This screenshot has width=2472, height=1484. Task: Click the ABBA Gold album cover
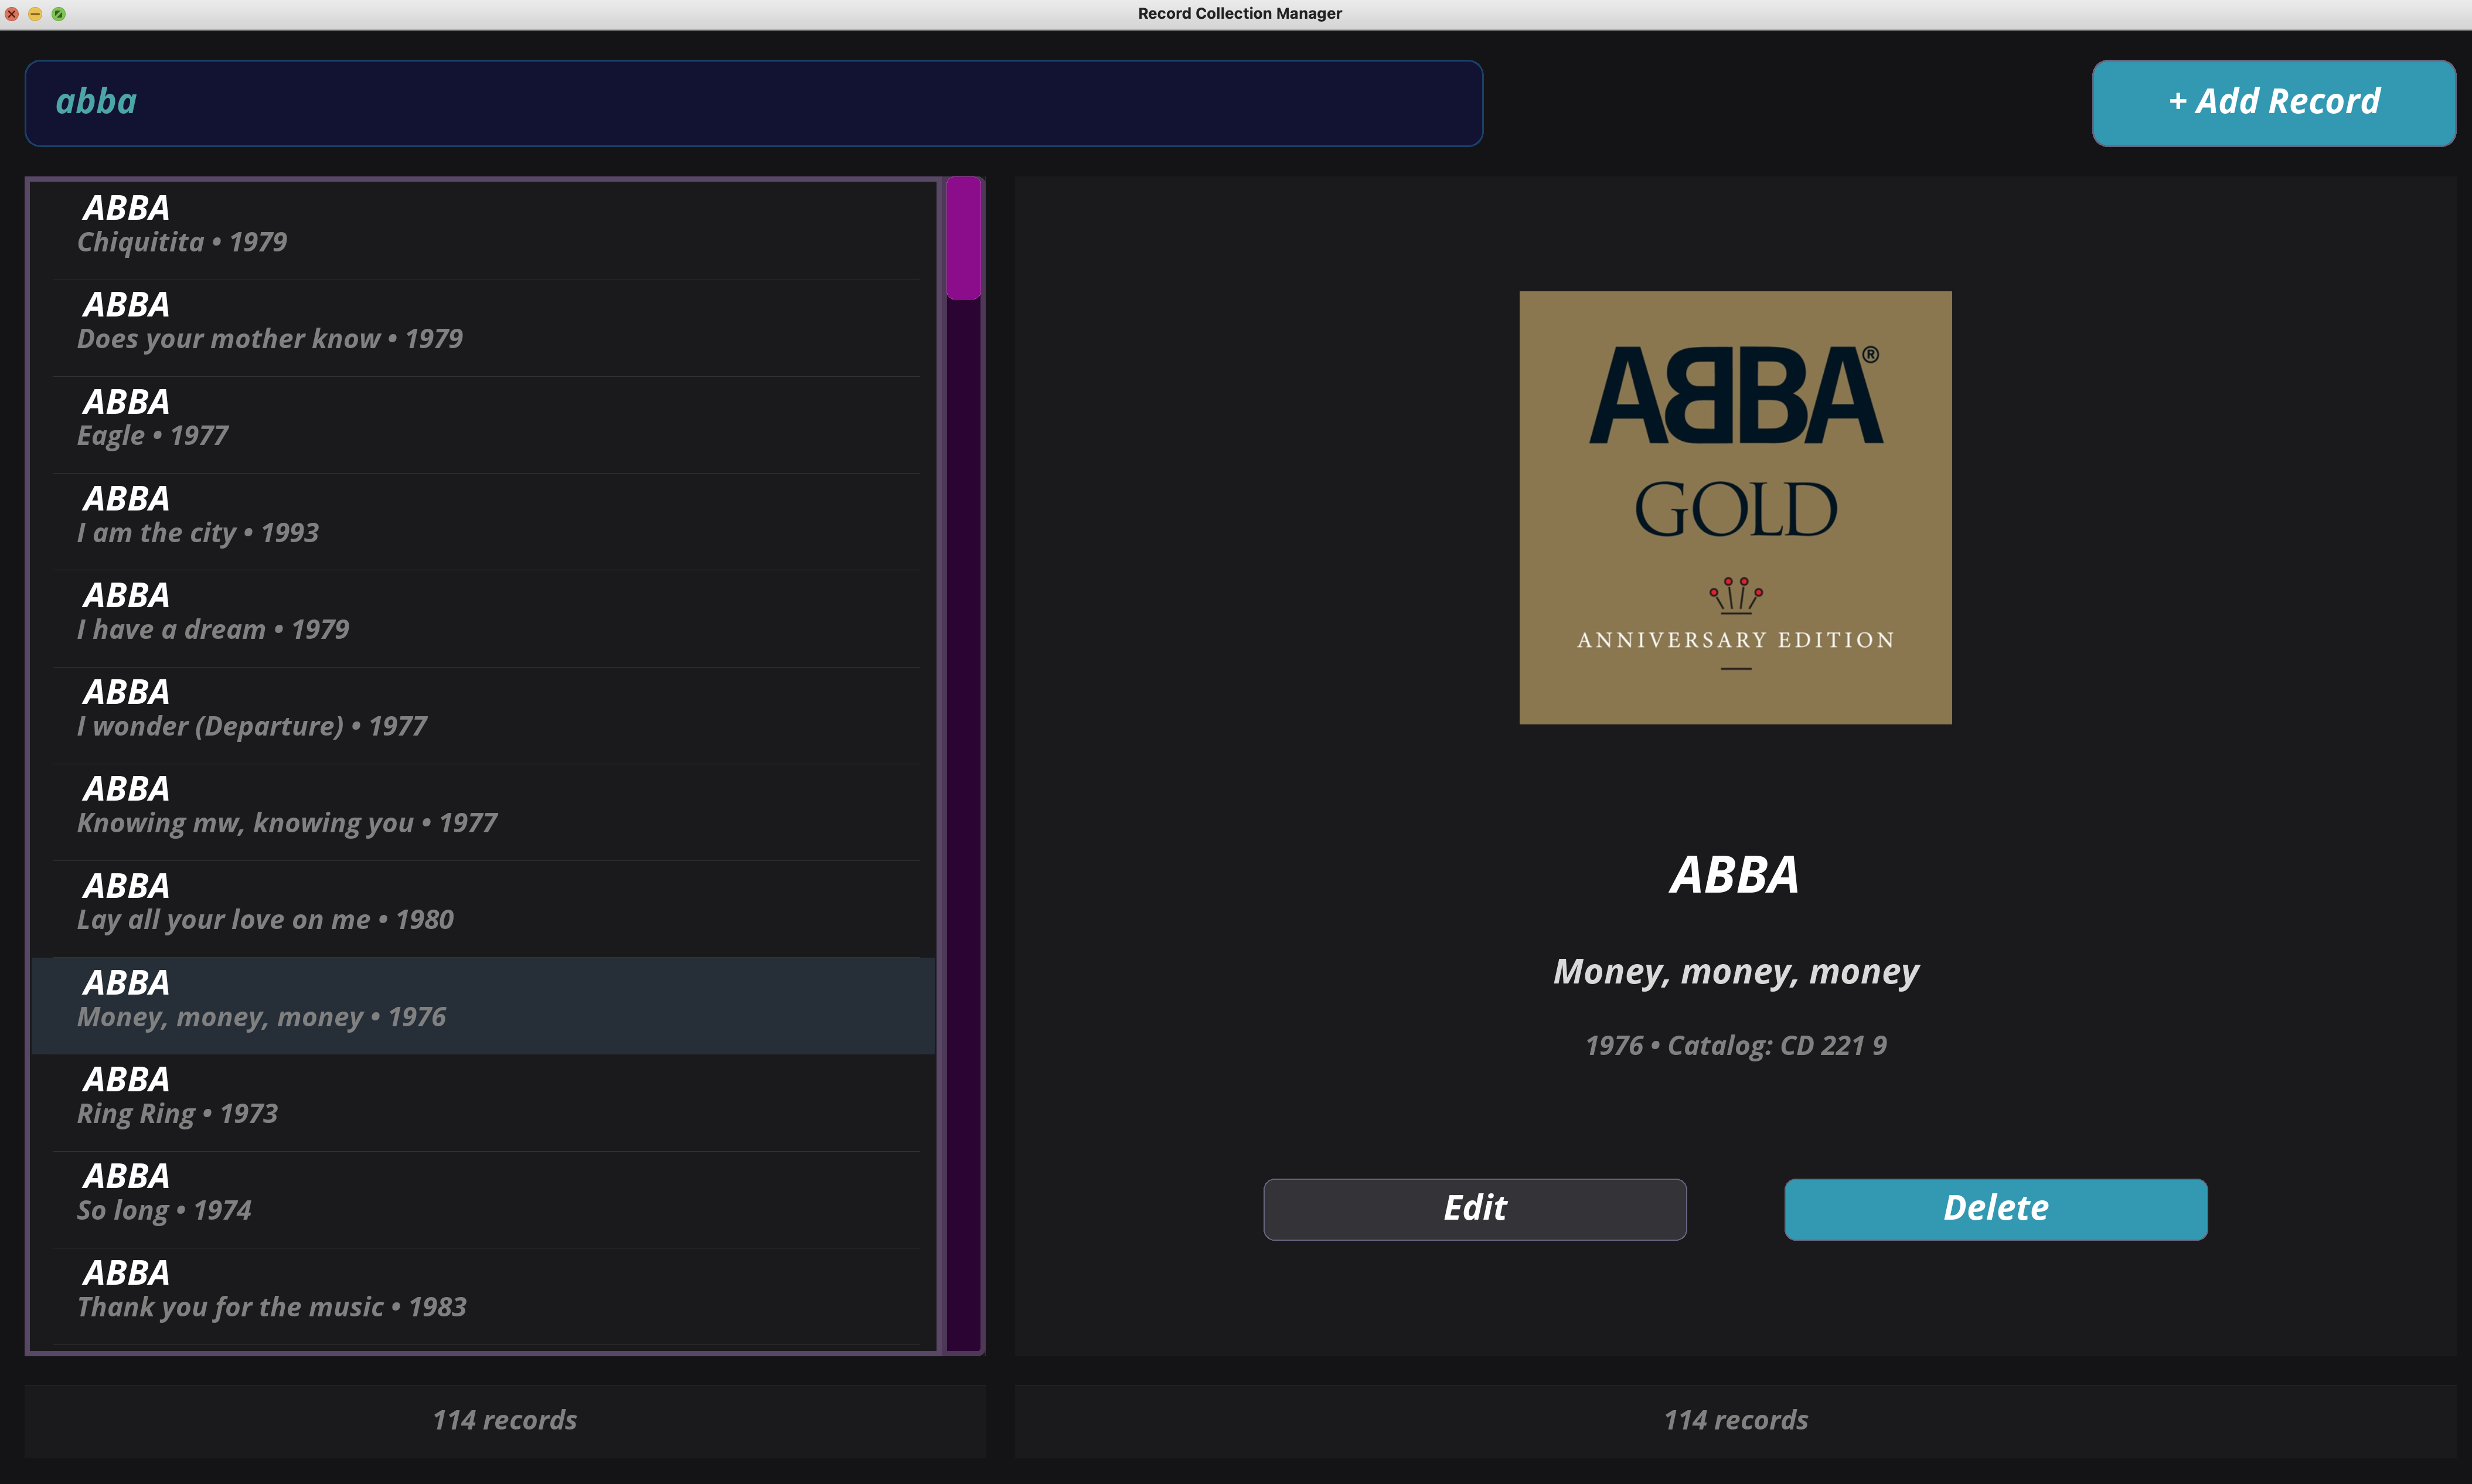[1735, 507]
